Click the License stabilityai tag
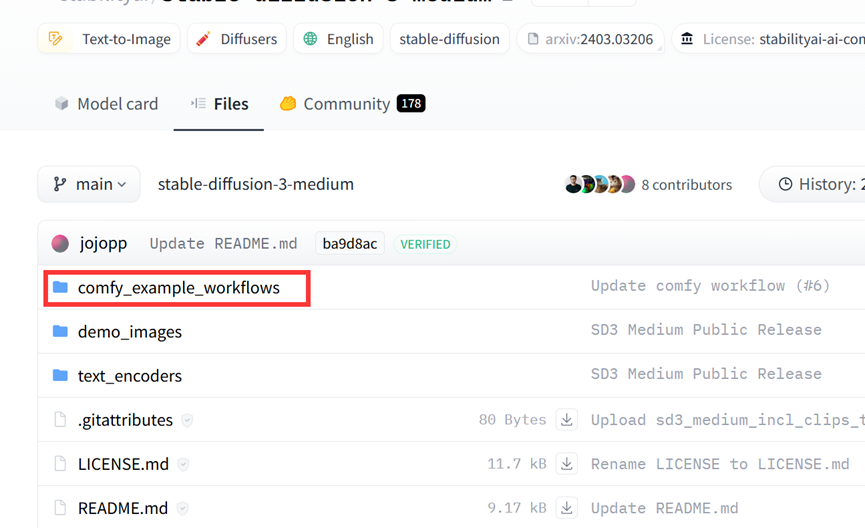The height and width of the screenshot is (528, 865). (x=768, y=39)
